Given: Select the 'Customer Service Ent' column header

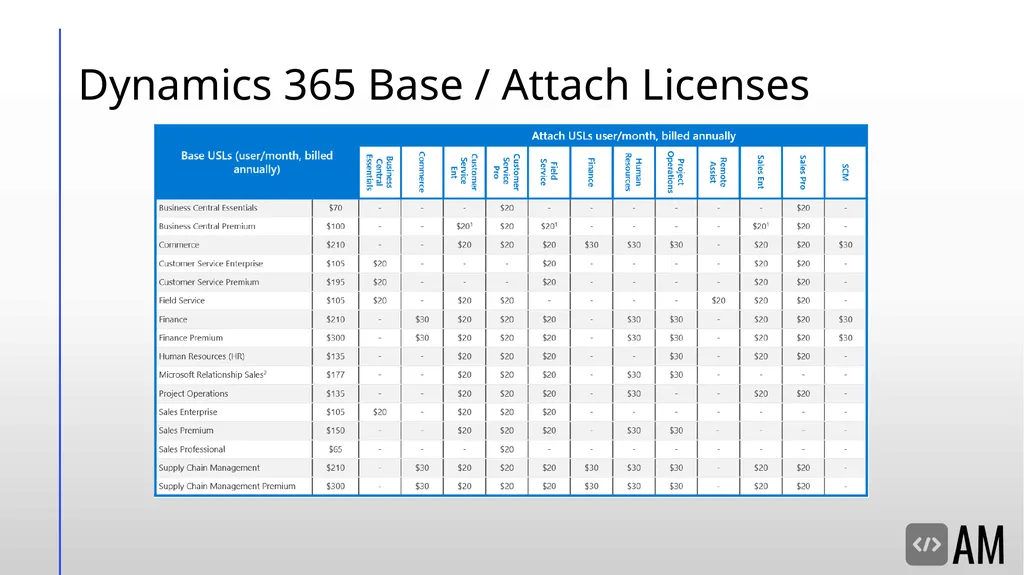Looking at the screenshot, I should coord(464,172).
